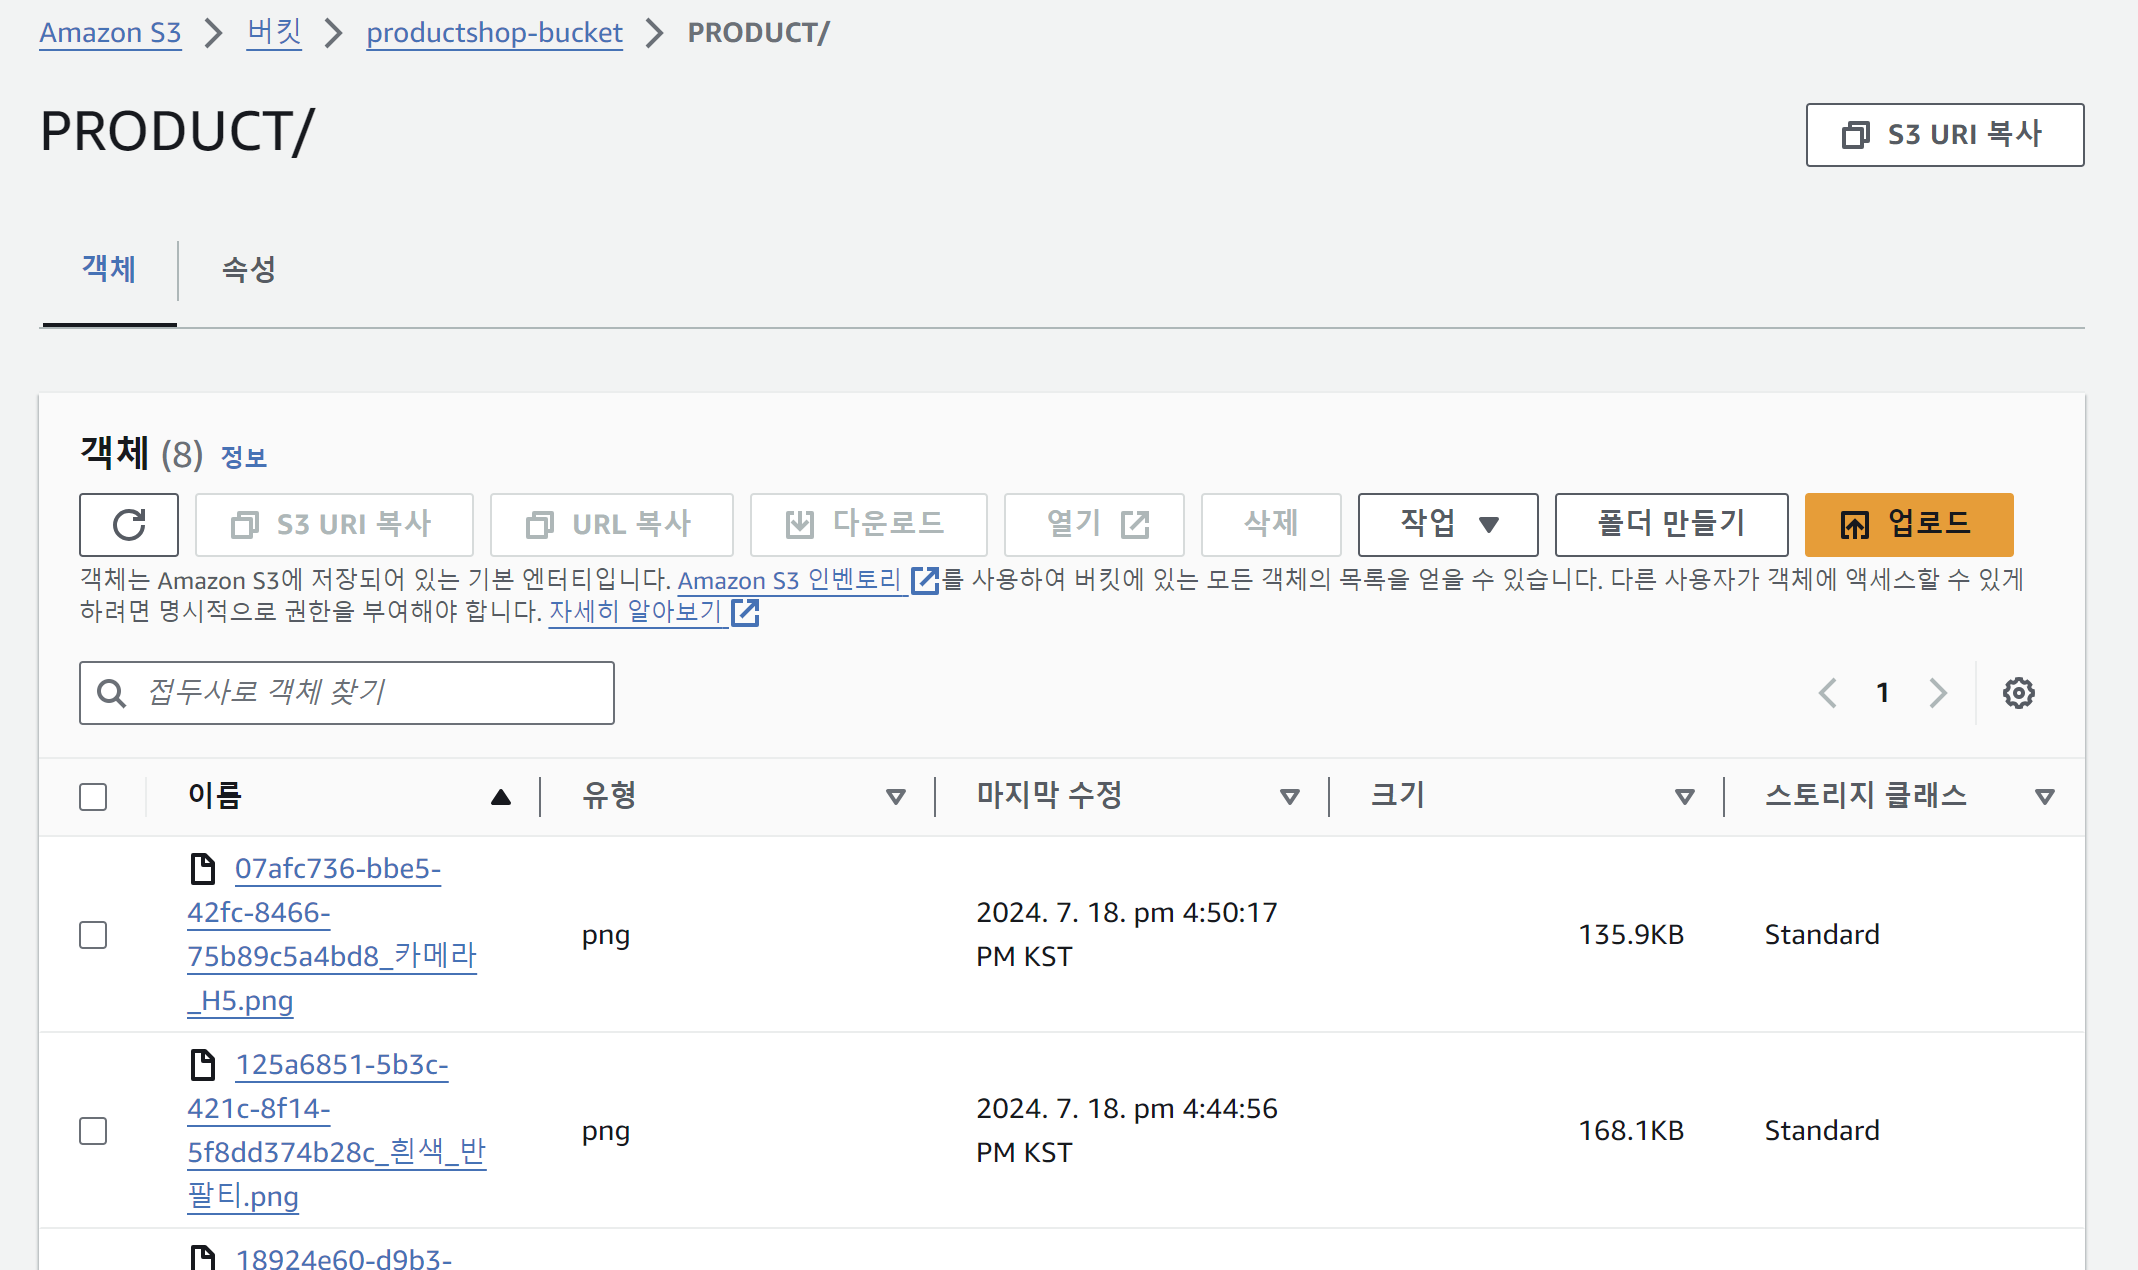Sort by 유형 column arrow
This screenshot has width=2138, height=1270.
point(895,797)
